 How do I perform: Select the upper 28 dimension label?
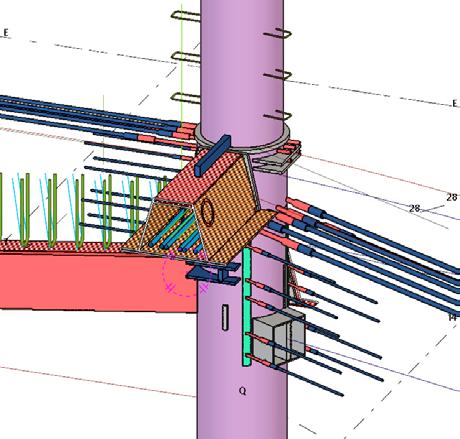pyautogui.click(x=452, y=197)
